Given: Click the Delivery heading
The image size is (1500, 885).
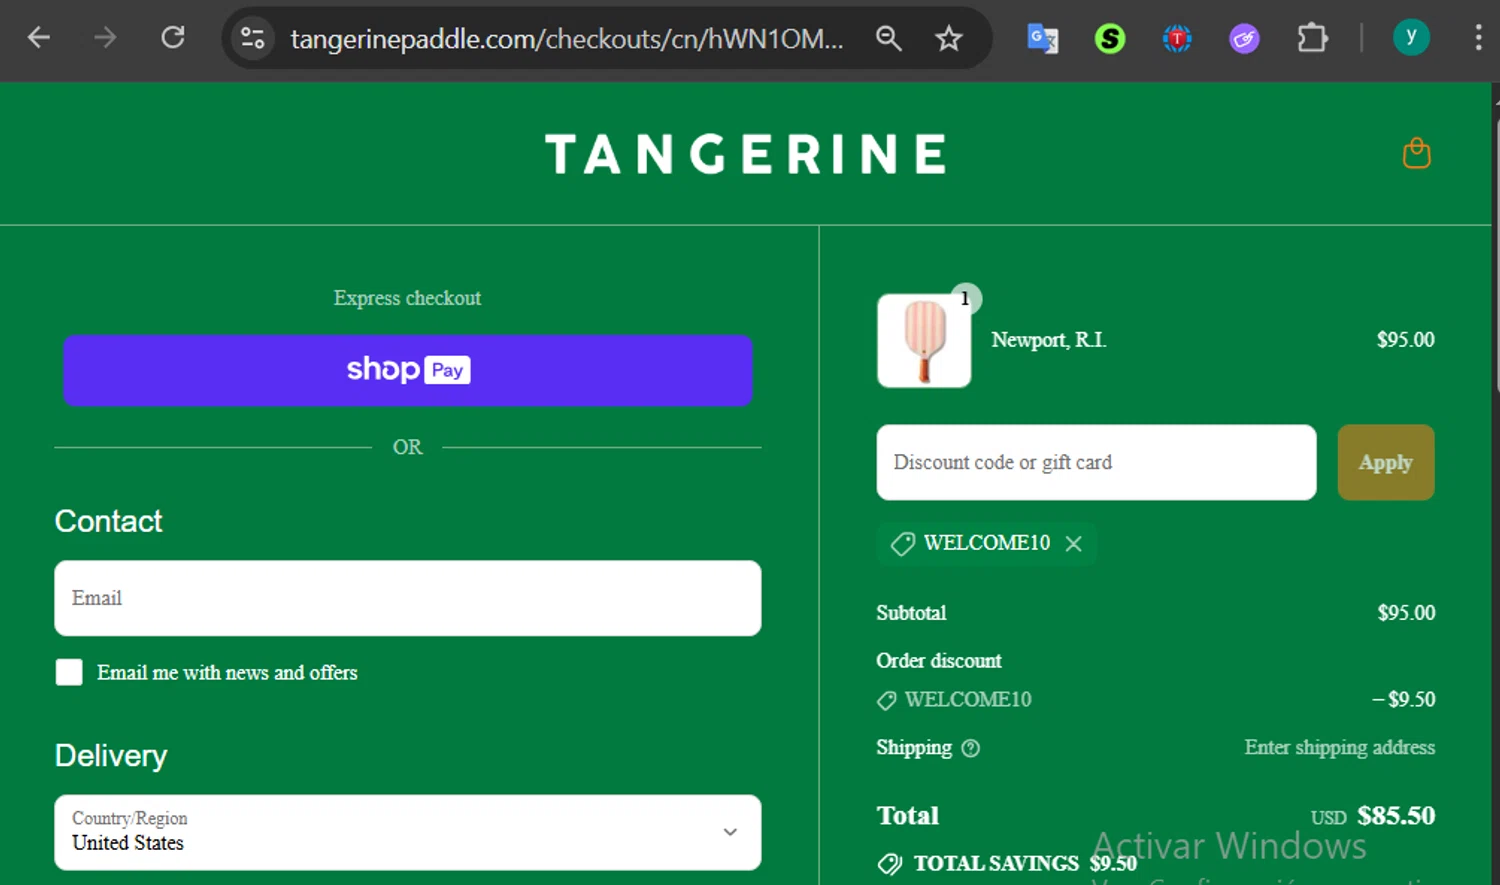Looking at the screenshot, I should 111,755.
